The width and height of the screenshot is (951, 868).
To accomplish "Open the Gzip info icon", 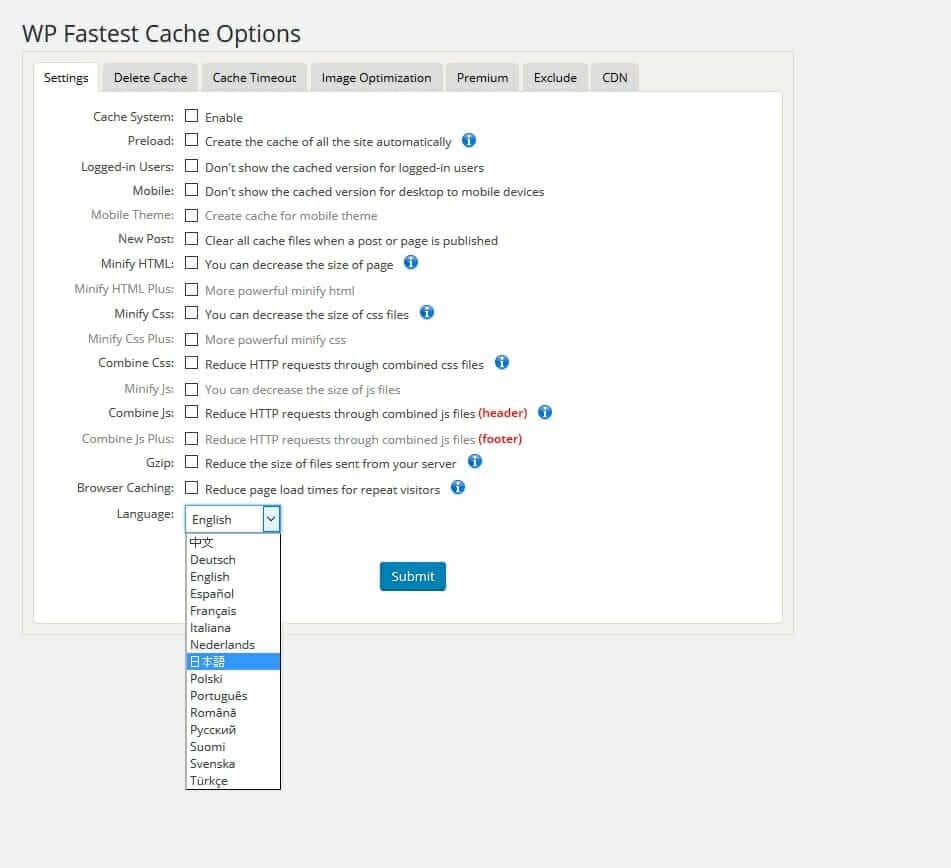I will [x=475, y=462].
